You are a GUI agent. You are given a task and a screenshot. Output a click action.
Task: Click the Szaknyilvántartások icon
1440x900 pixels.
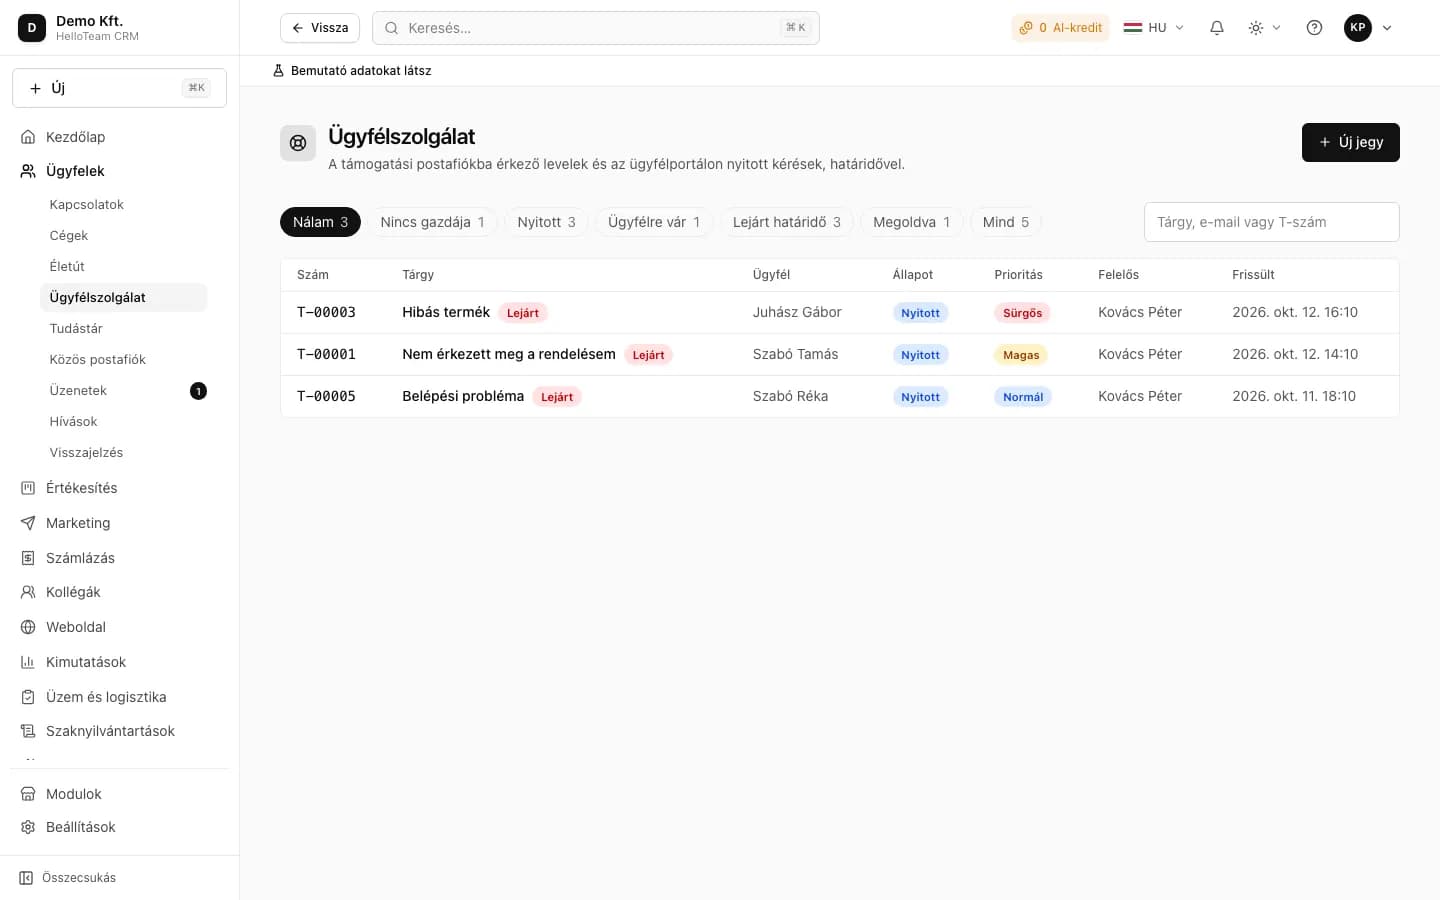click(x=28, y=731)
